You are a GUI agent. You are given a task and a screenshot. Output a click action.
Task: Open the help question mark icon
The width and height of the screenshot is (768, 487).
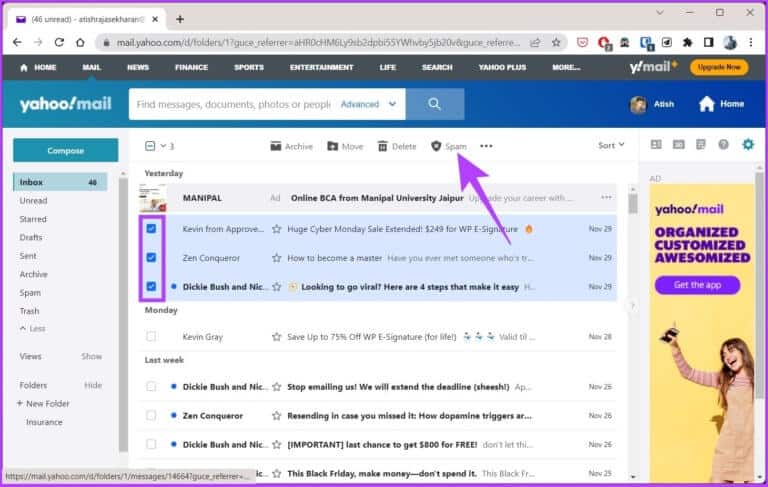pyautogui.click(x=723, y=145)
